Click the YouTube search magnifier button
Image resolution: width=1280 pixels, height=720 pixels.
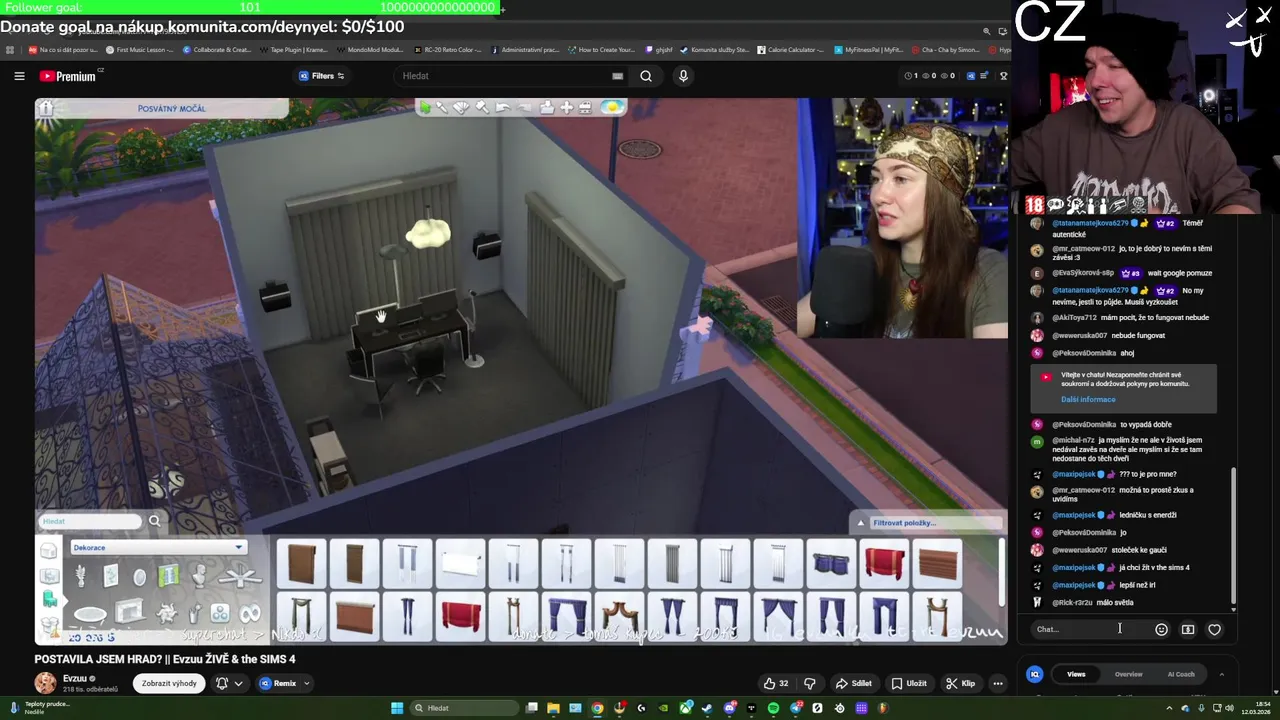coord(646,76)
